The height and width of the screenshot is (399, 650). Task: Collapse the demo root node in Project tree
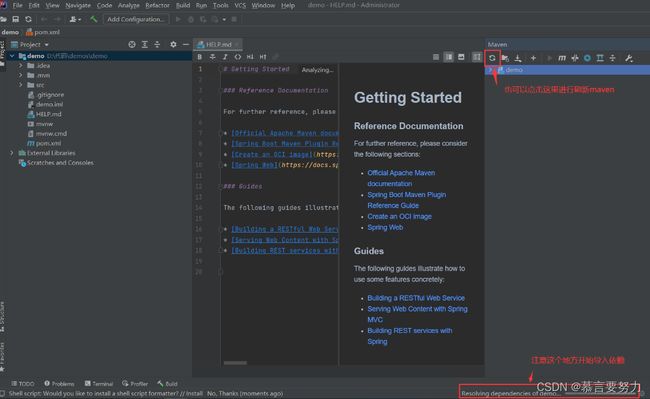pos(12,56)
